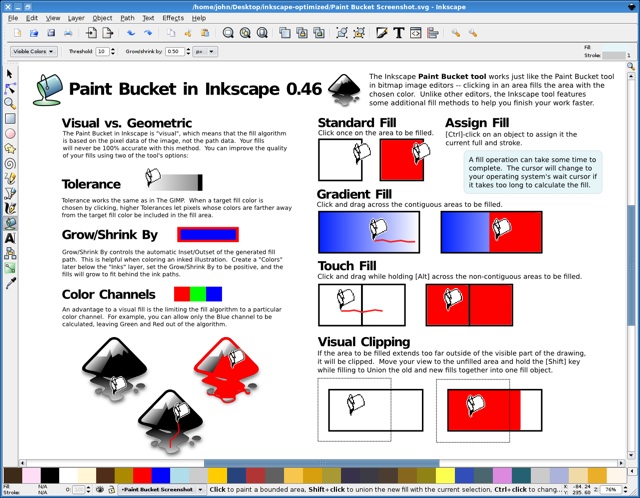Open the Align and Distribute icon
This screenshot has width=640, height=498.
click(433, 33)
